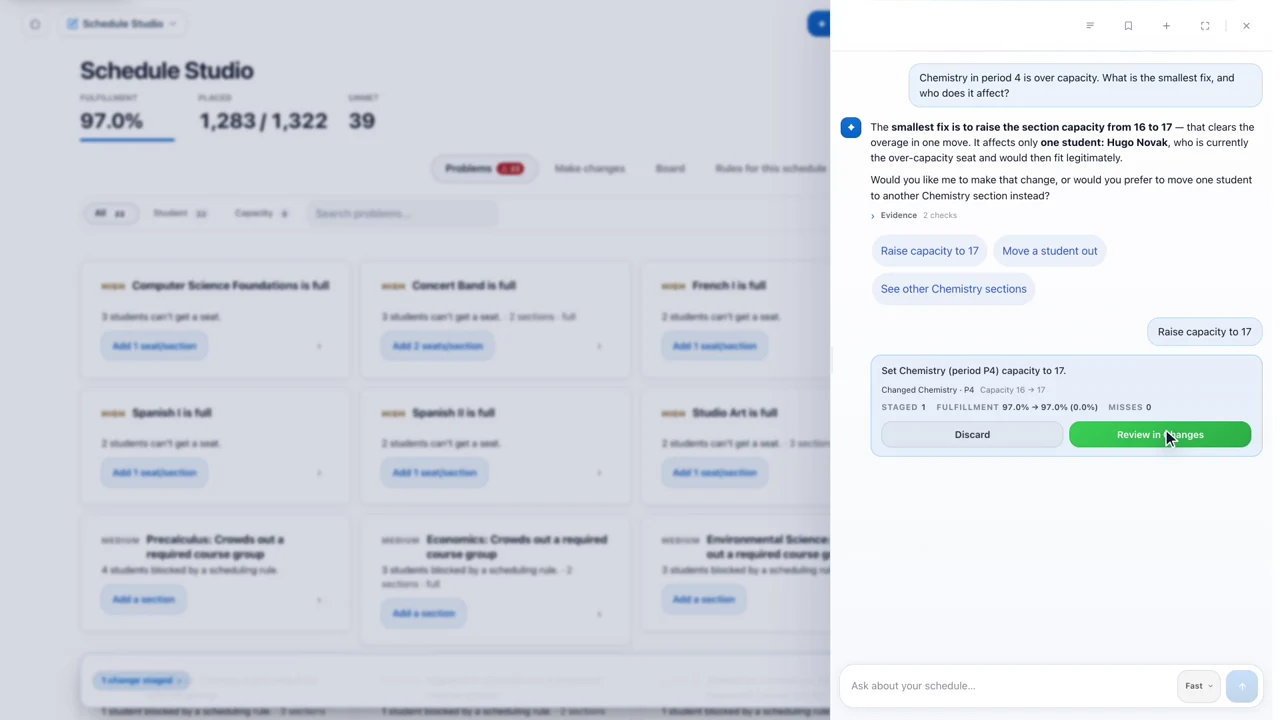Viewport: 1280px width, 720px height.
Task: Open the Schedule Studio dropdown in top bar
Action: coord(122,24)
